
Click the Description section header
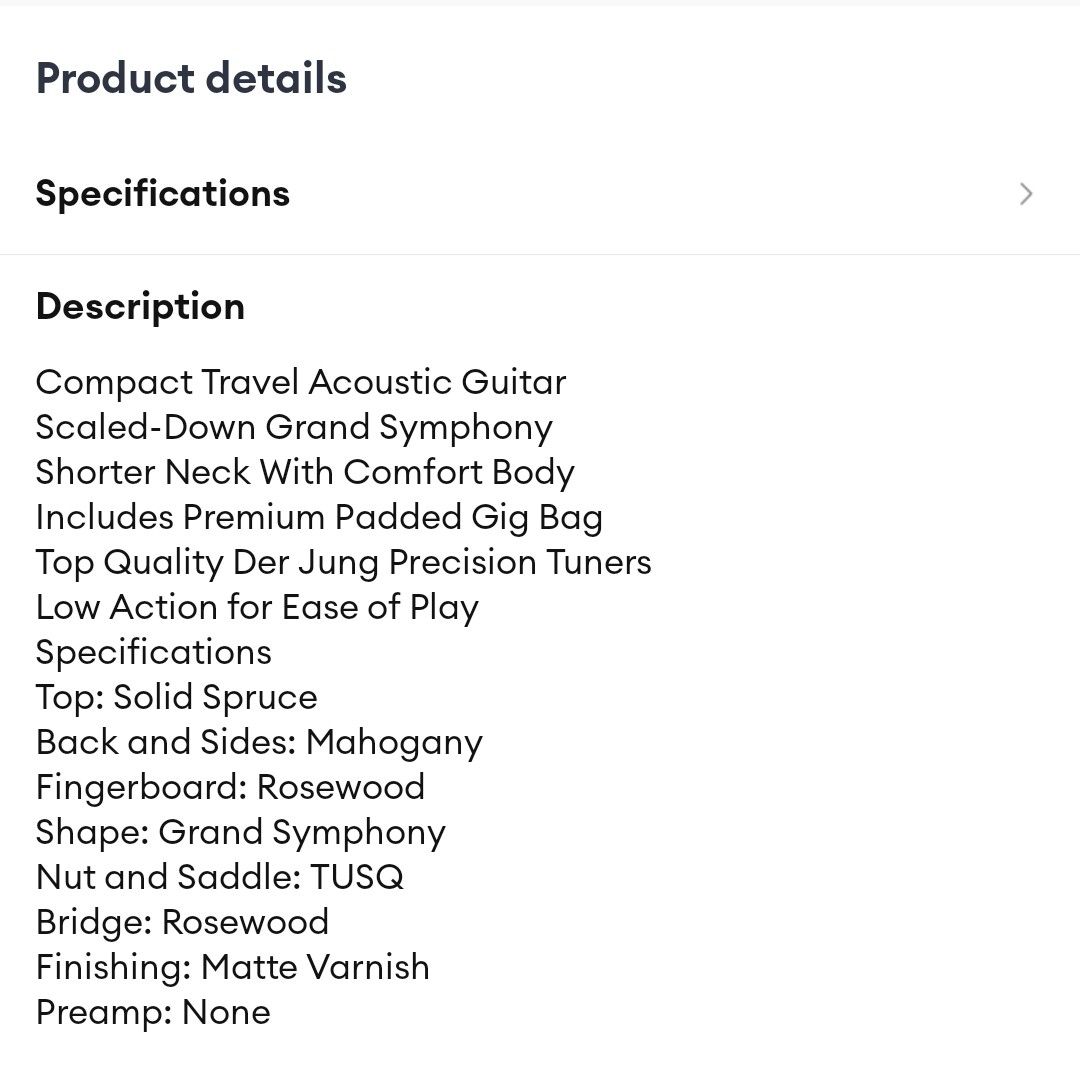click(x=140, y=306)
